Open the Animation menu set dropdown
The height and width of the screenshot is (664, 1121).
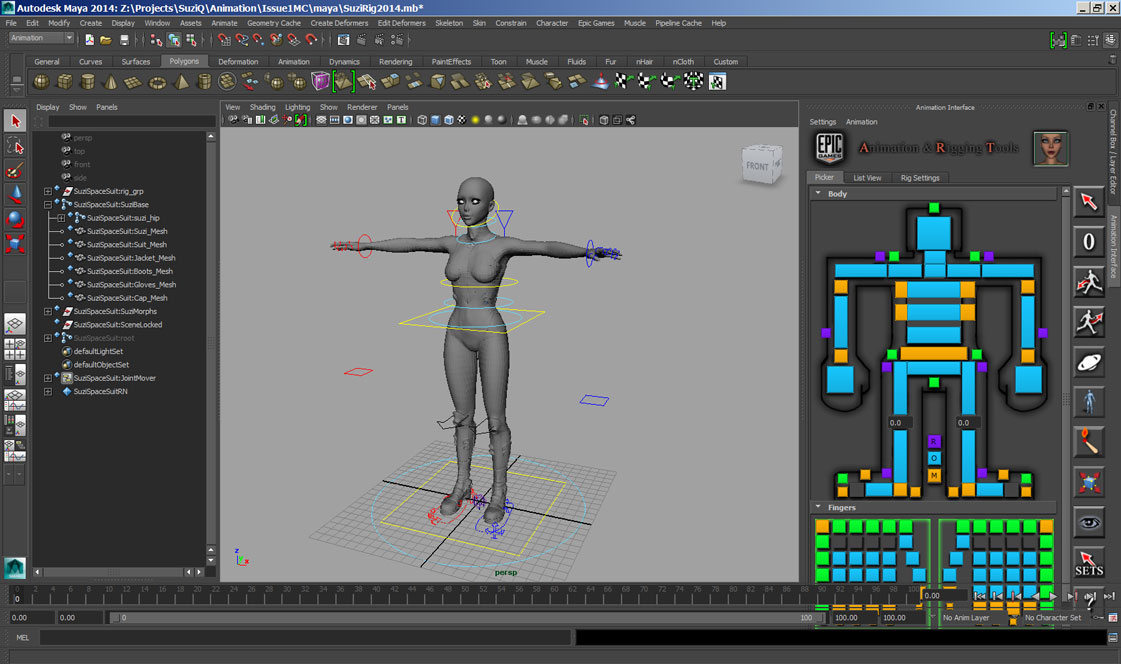(41, 38)
